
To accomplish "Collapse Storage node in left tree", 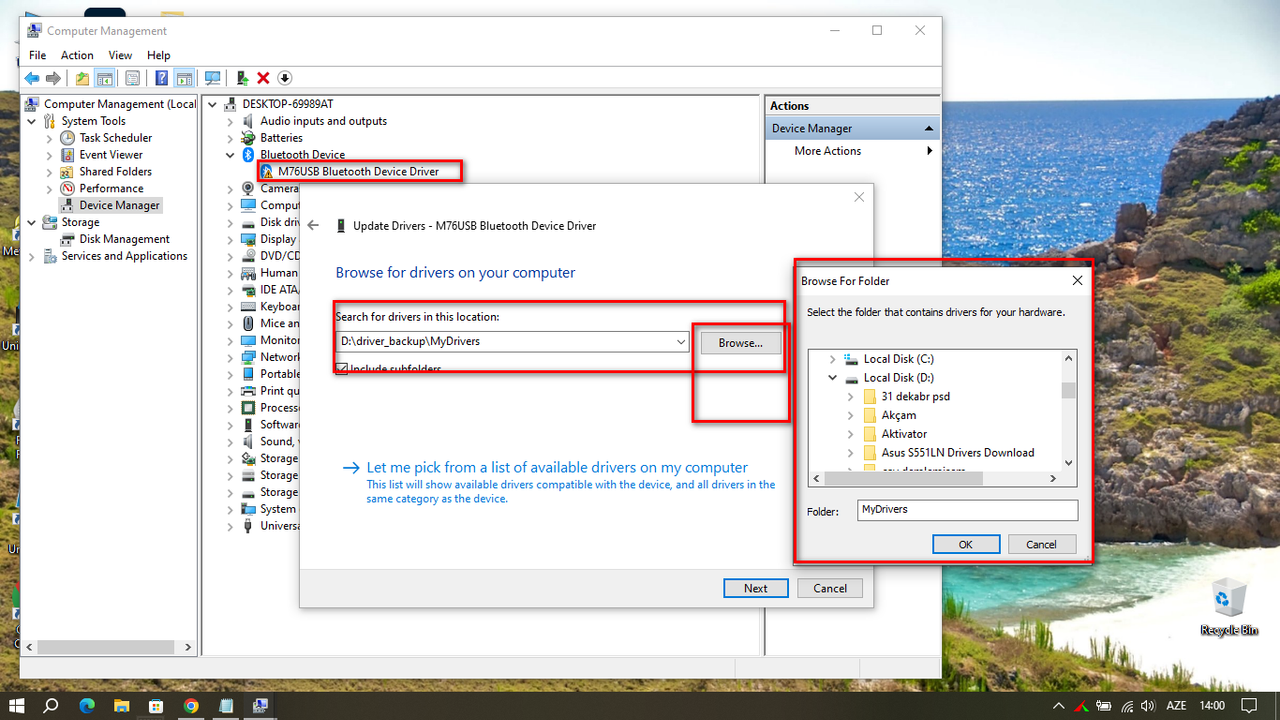I will 31,222.
